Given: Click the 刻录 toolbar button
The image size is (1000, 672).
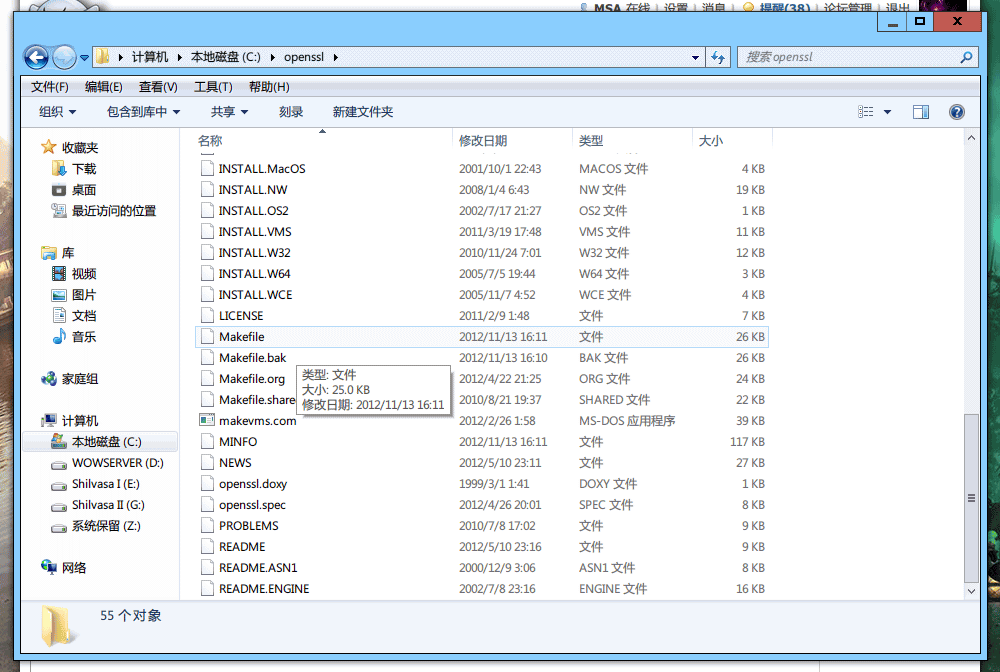Looking at the screenshot, I should 291,112.
